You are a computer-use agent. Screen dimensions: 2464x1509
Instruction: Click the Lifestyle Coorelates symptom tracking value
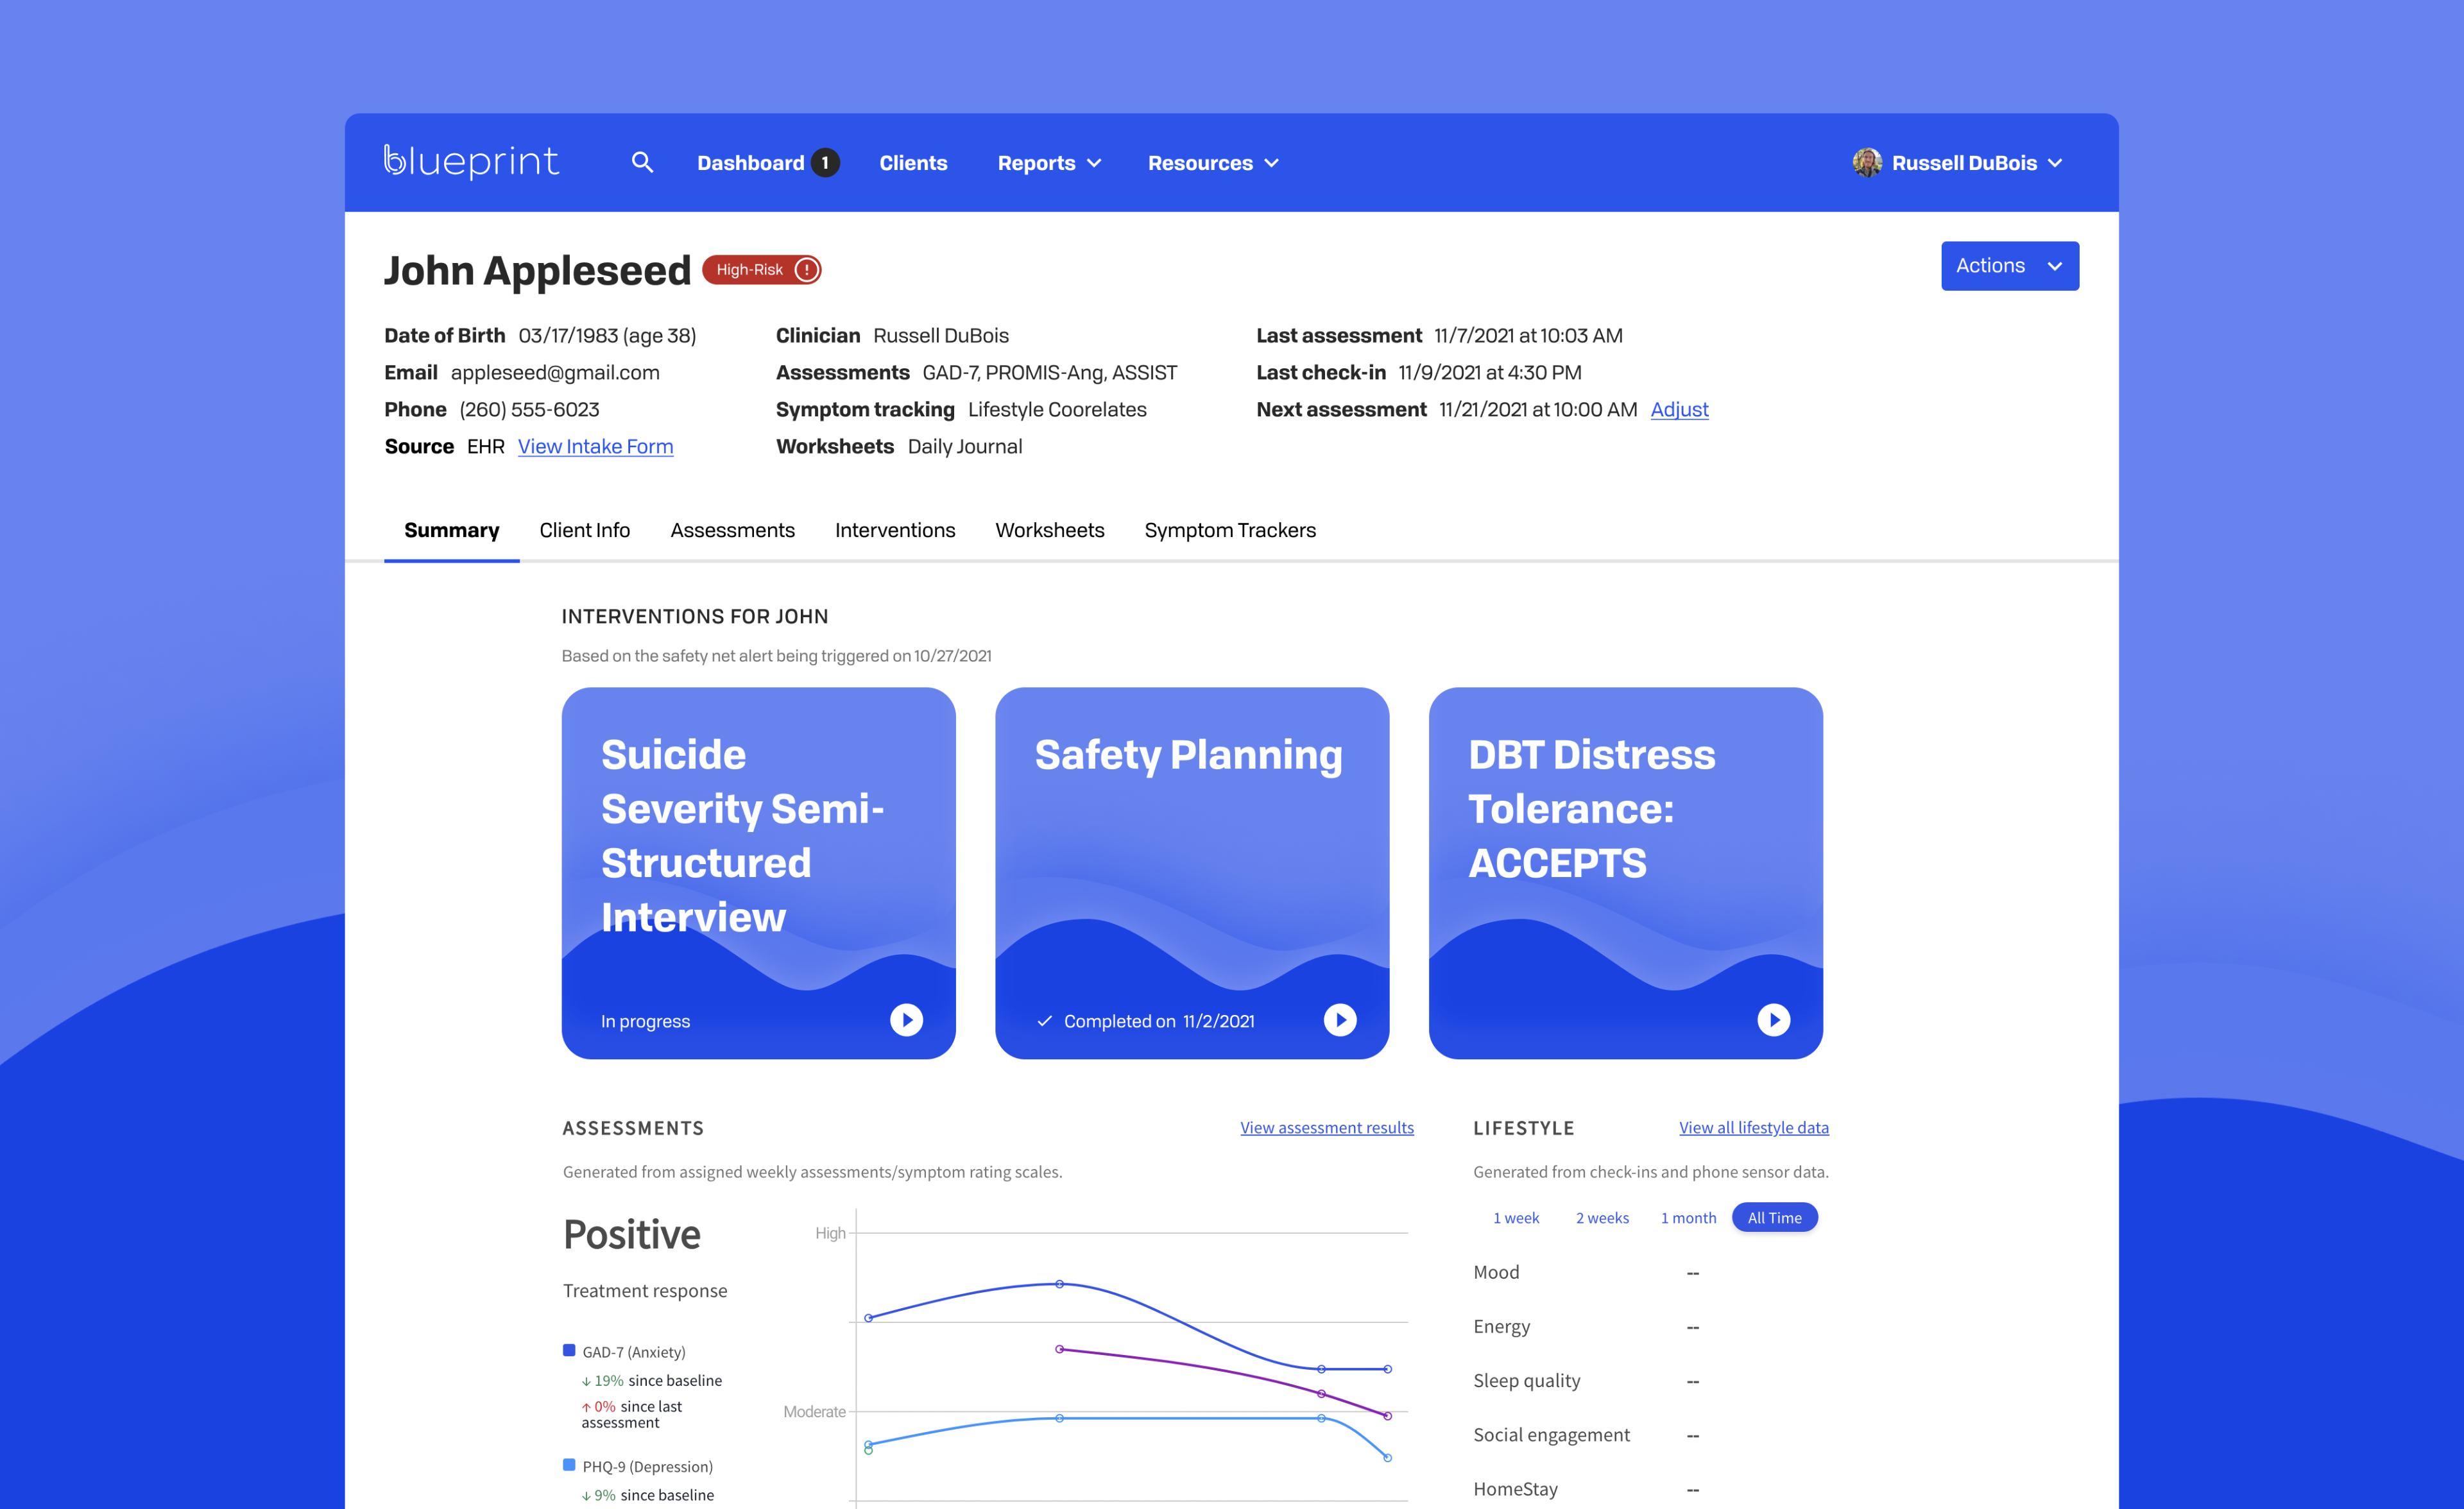click(1057, 409)
